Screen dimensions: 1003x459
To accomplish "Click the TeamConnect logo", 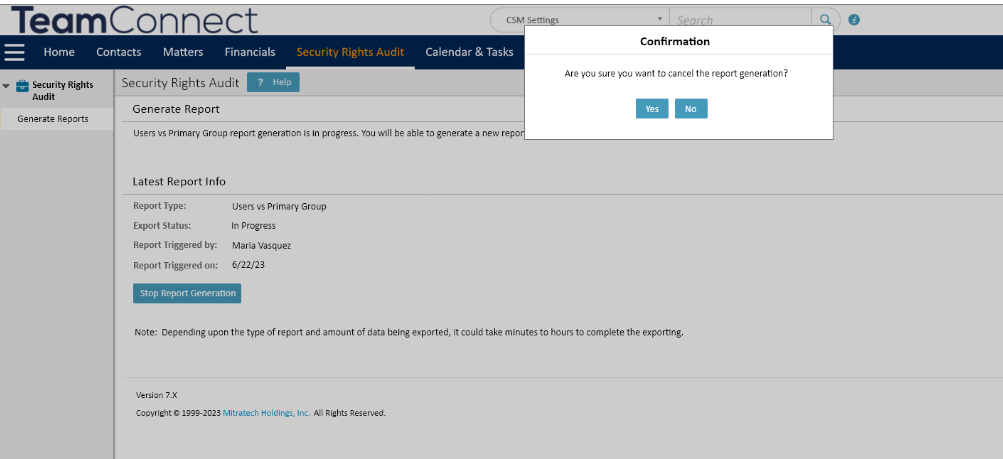I will (x=134, y=20).
